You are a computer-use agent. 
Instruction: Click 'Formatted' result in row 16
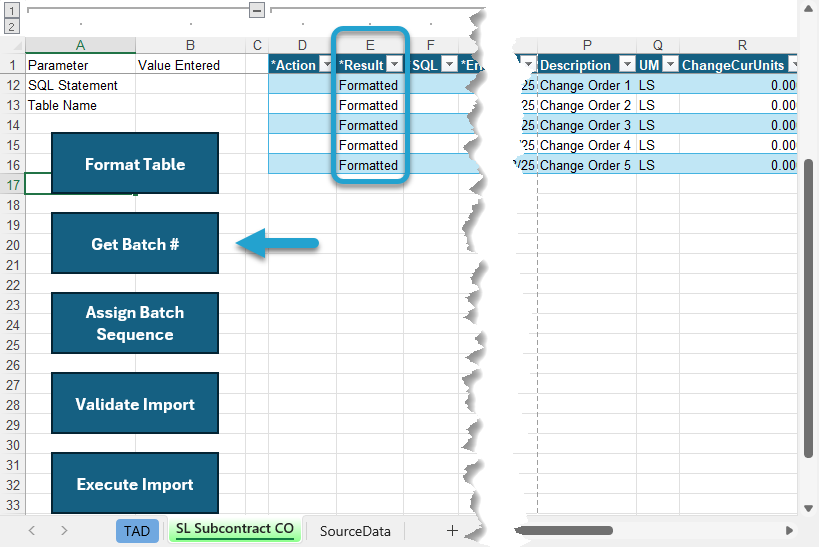[x=370, y=165]
